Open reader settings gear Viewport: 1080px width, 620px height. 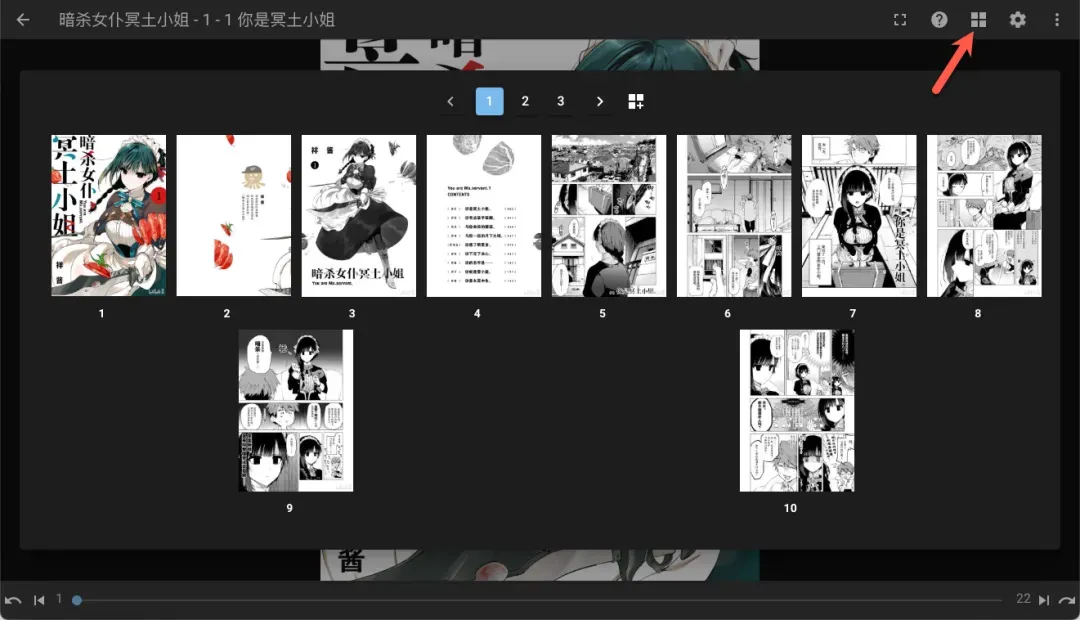click(x=1017, y=19)
